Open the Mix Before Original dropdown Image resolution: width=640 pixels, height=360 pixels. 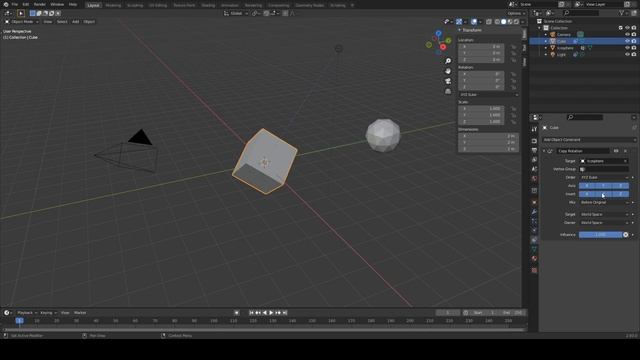tap(604, 202)
